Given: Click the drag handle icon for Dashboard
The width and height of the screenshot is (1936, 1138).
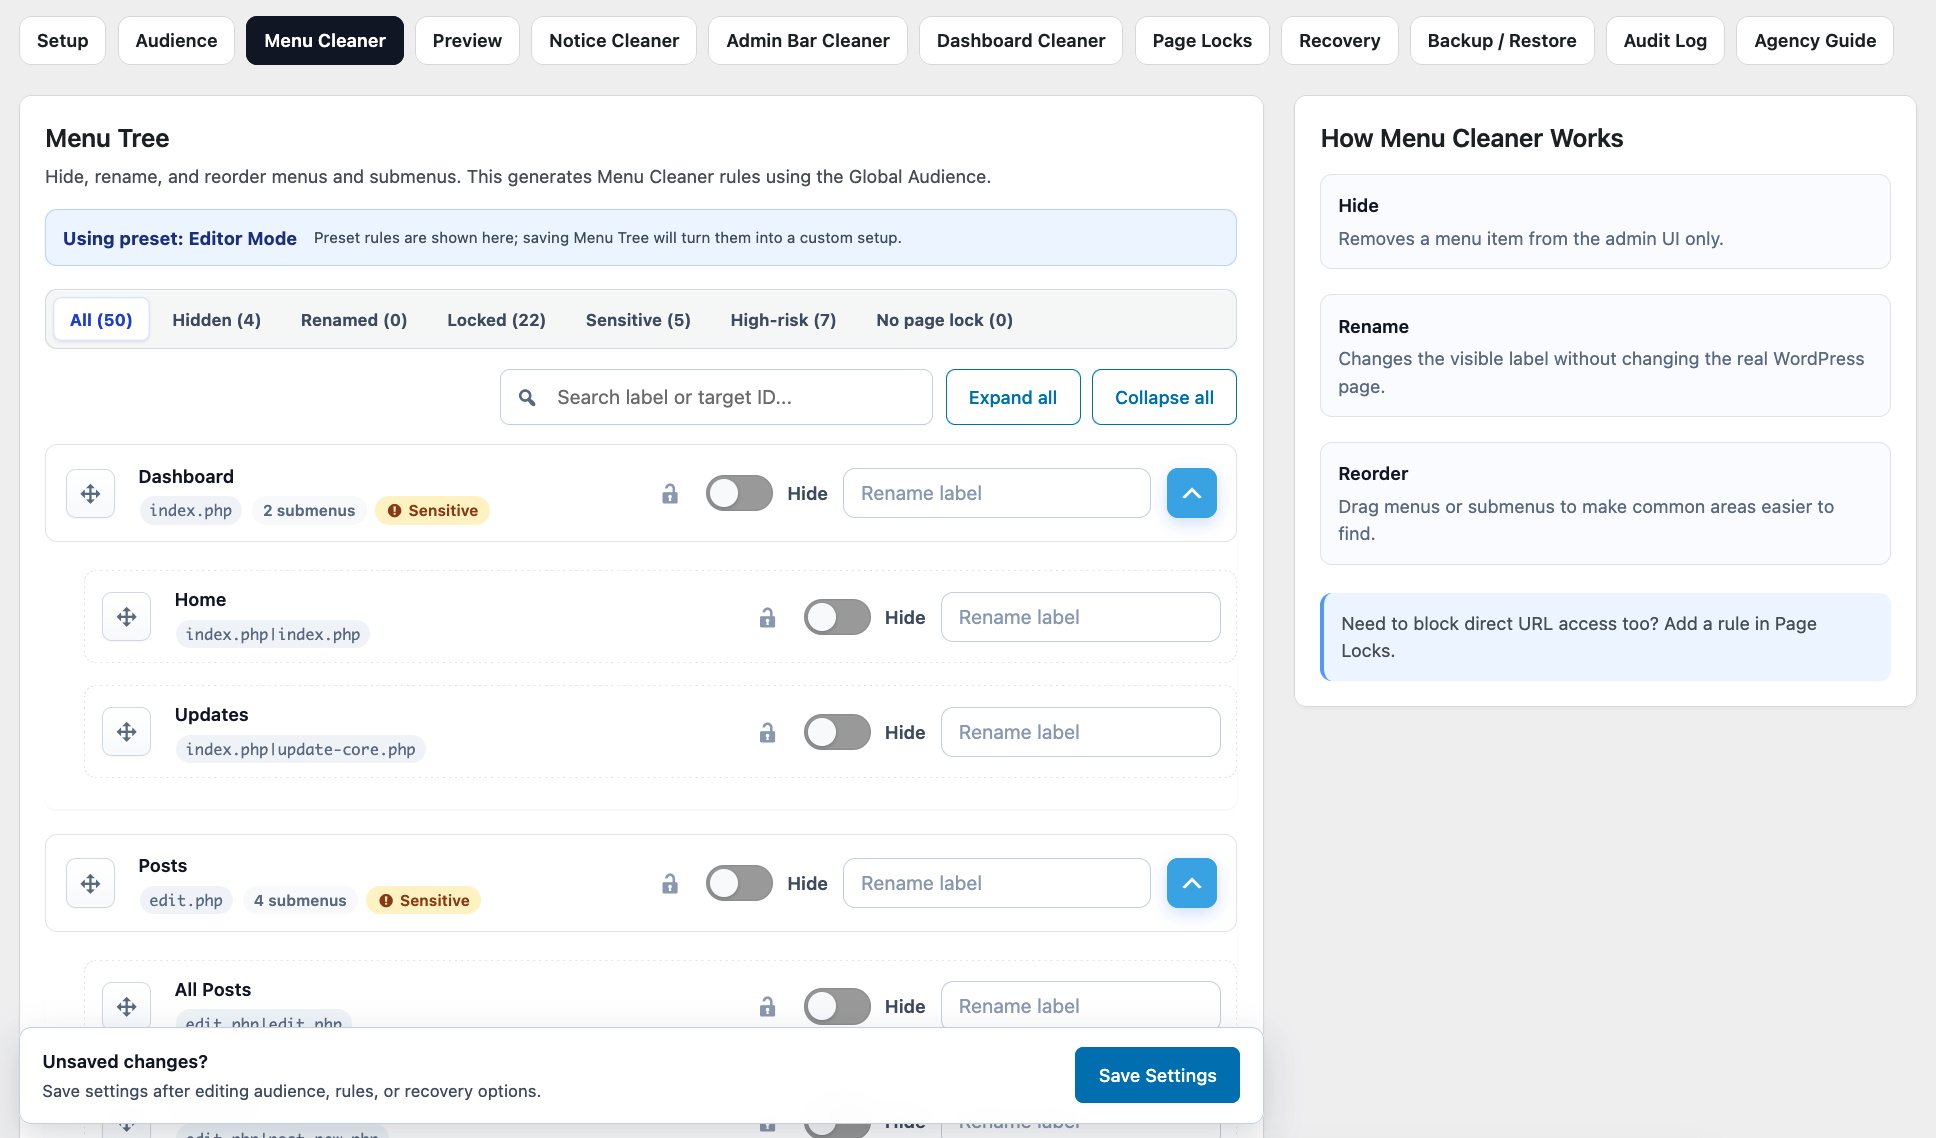Looking at the screenshot, I should (x=91, y=494).
